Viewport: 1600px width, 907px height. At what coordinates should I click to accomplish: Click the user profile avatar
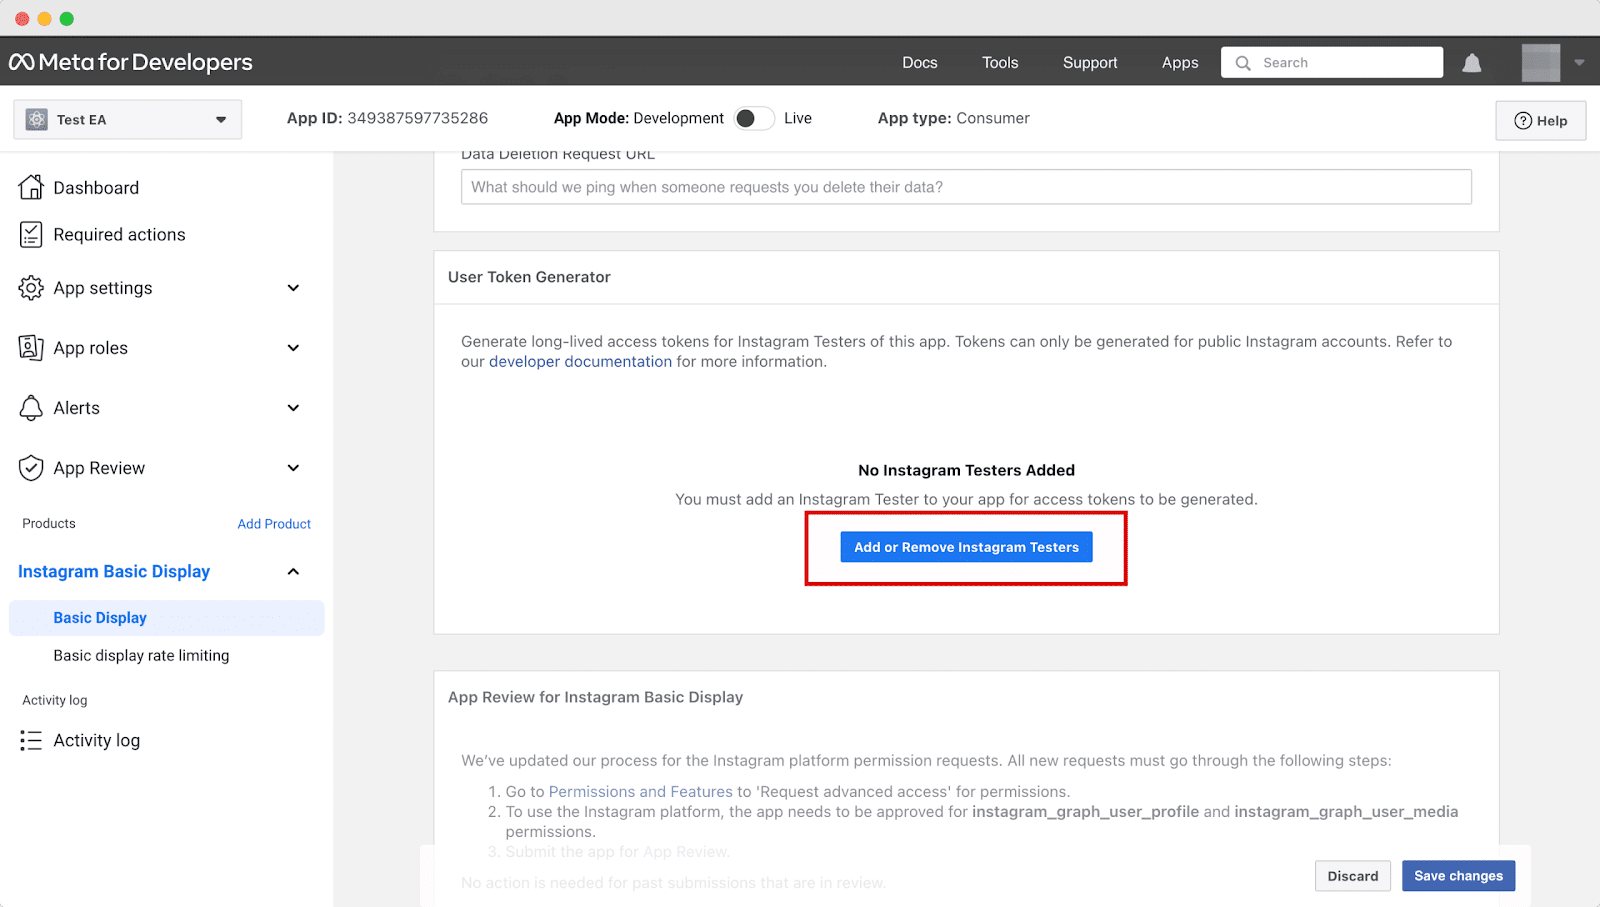coord(1540,62)
